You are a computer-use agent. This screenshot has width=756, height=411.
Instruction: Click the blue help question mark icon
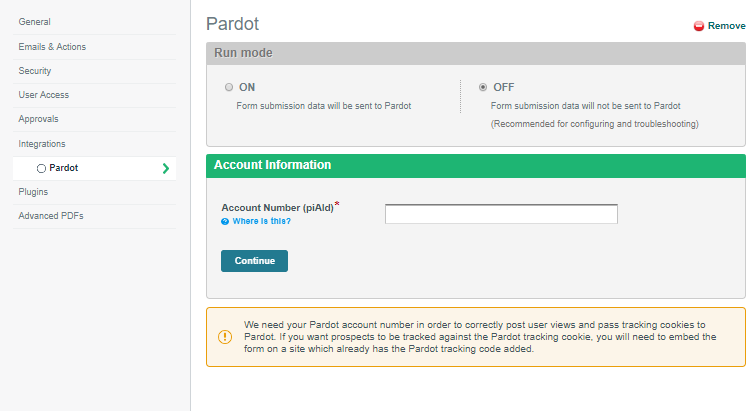tap(225, 221)
